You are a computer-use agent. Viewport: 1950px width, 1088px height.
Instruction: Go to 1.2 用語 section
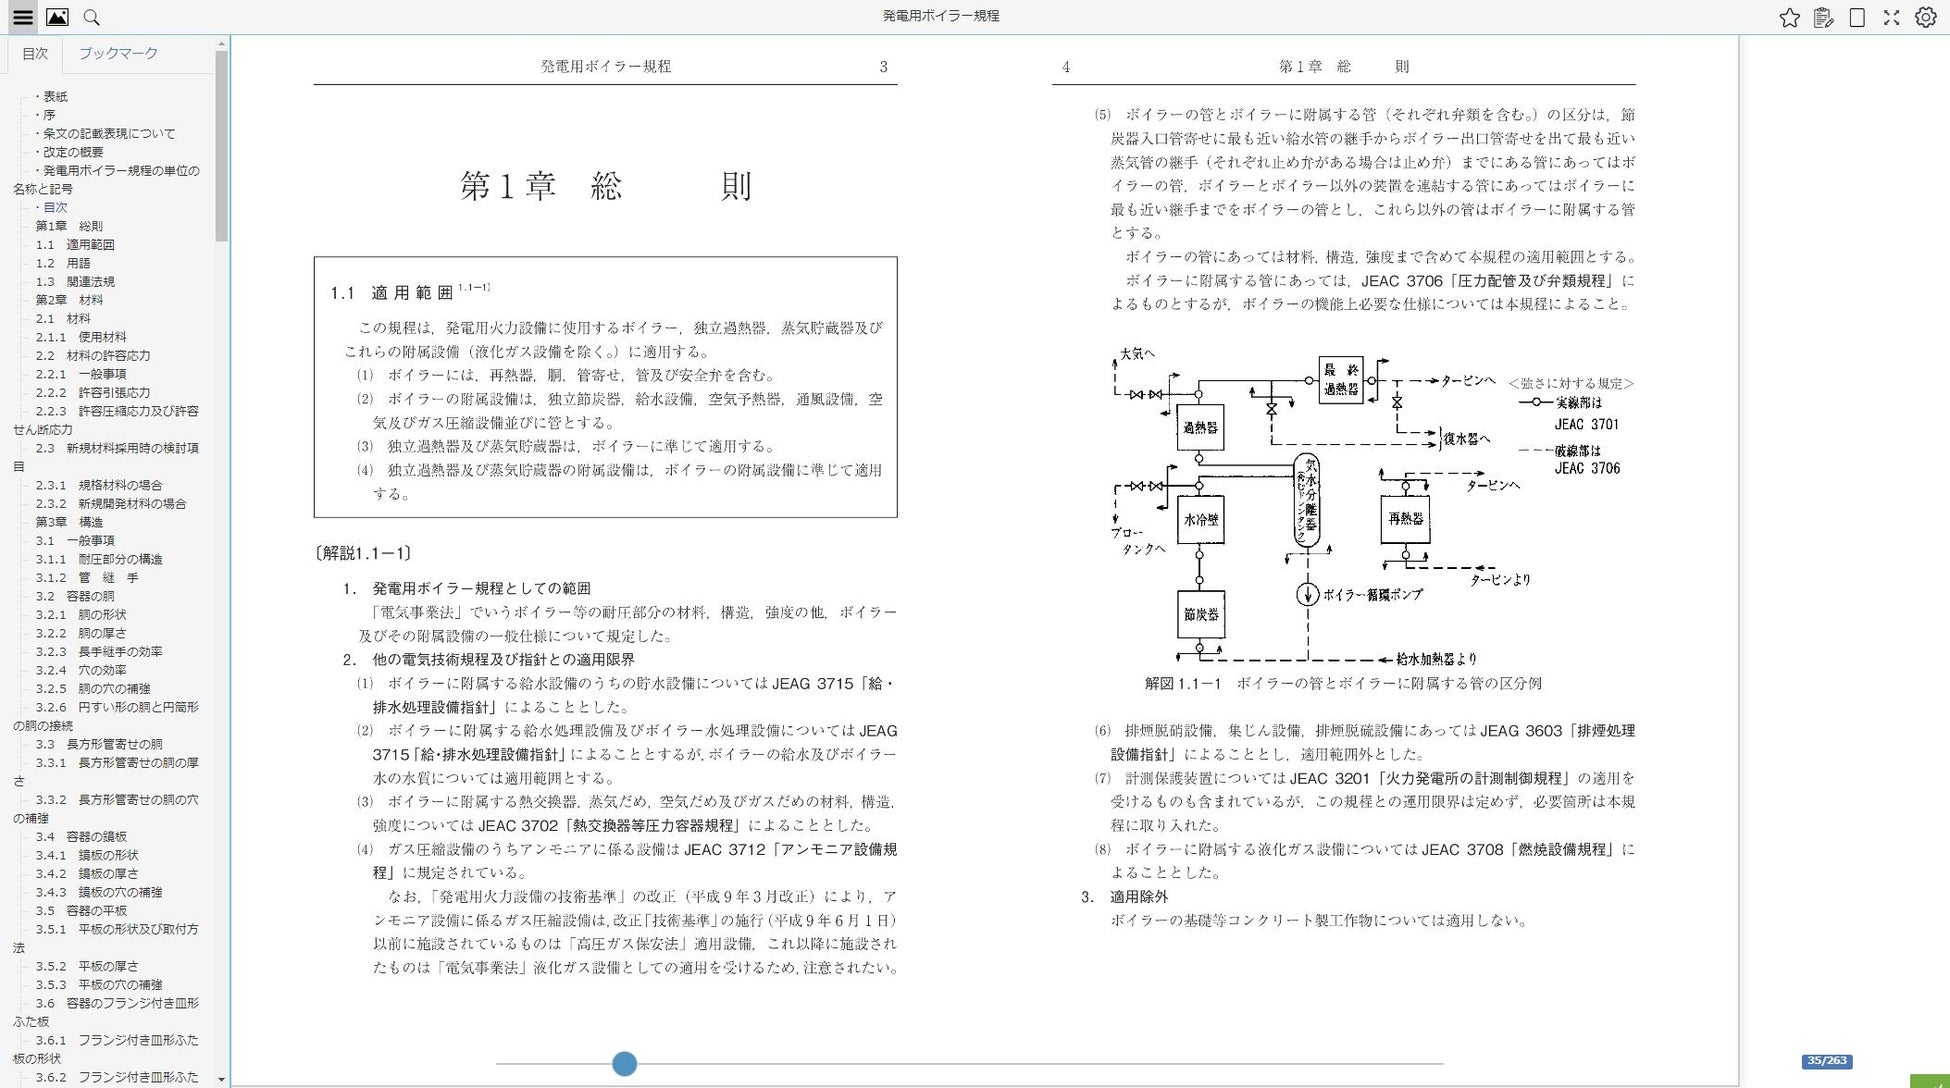63,263
